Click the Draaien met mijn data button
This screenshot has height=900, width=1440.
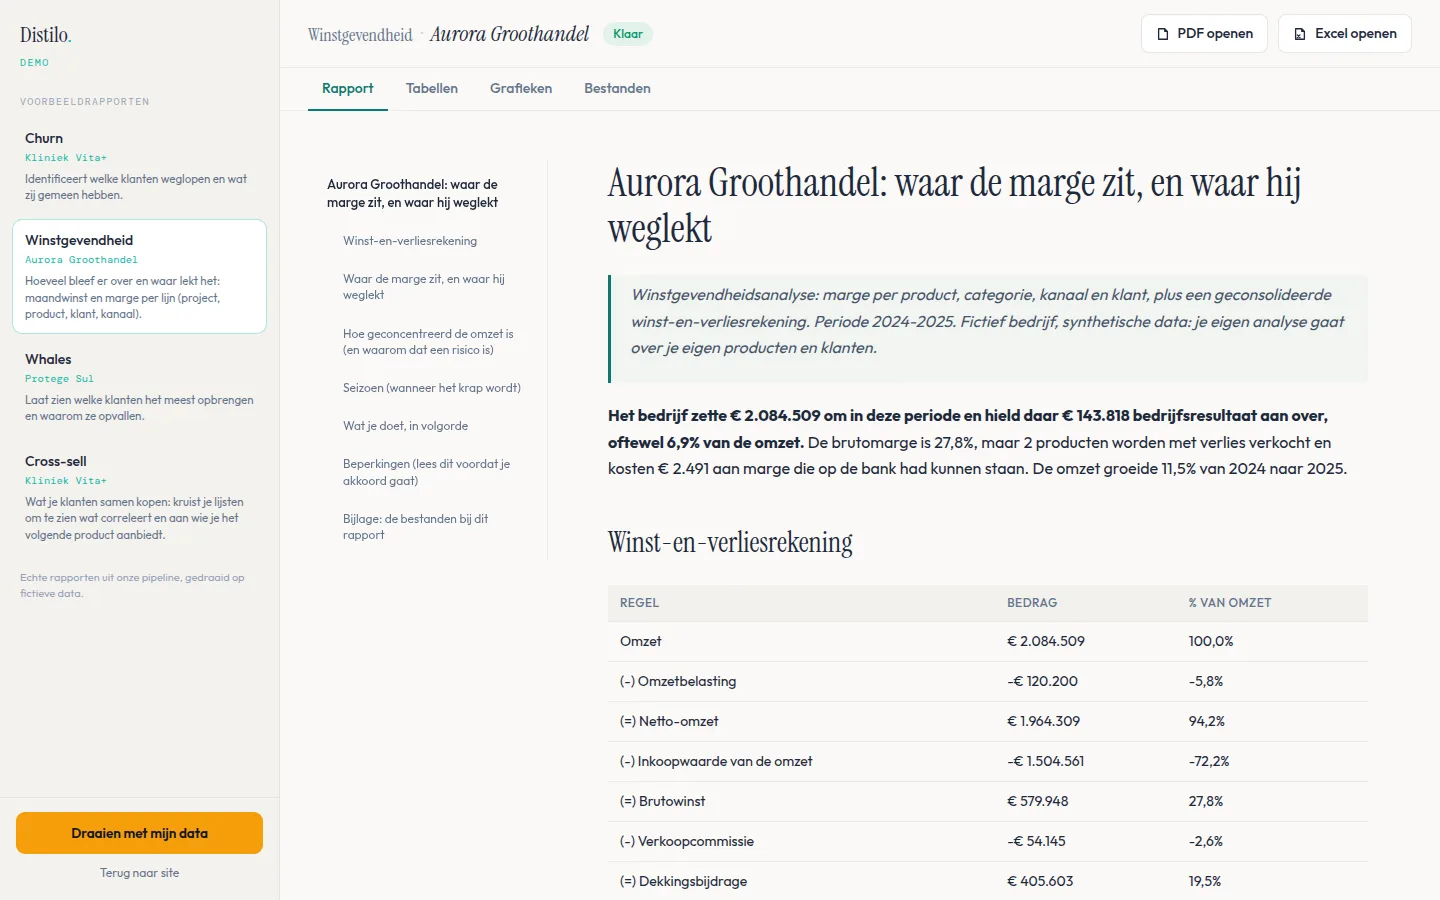(139, 833)
